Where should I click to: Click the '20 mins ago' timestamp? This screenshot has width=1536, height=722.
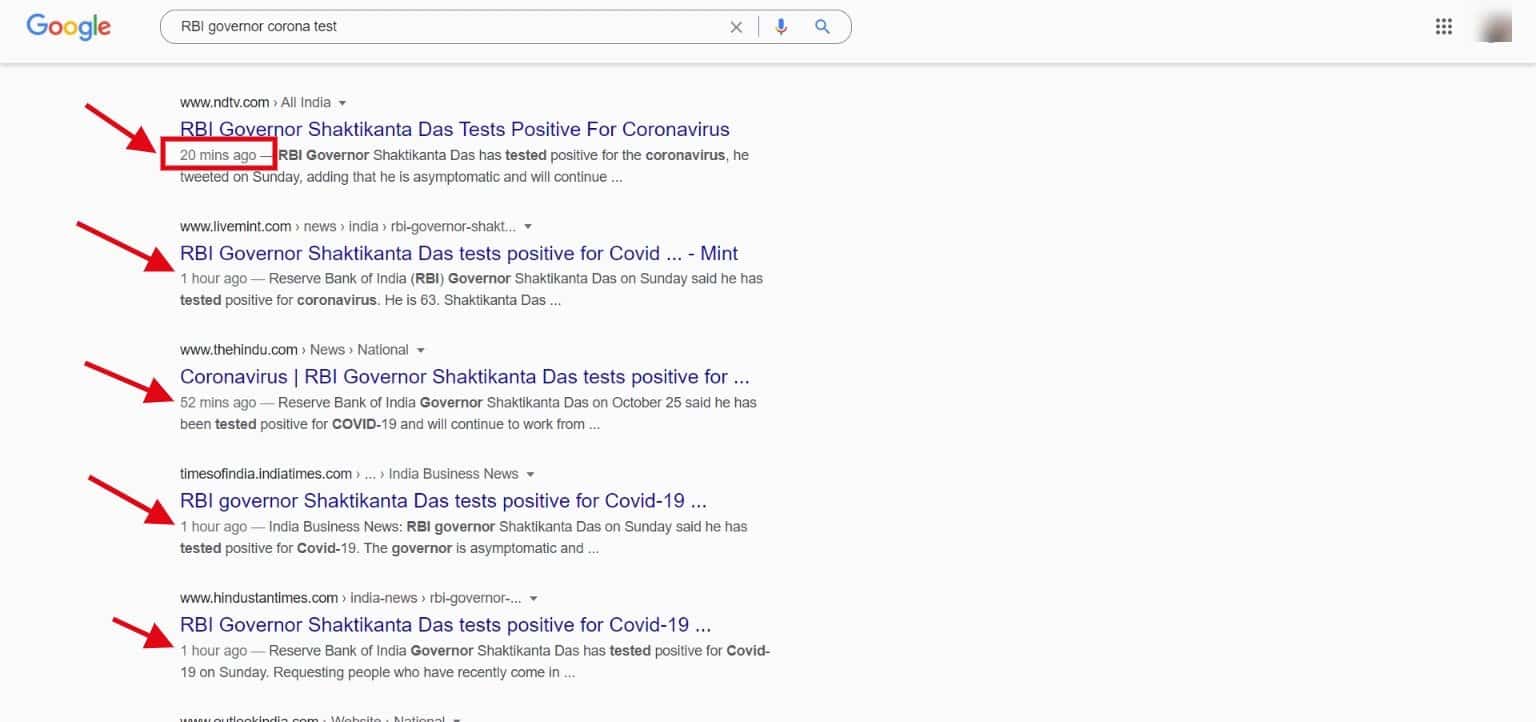pos(218,155)
